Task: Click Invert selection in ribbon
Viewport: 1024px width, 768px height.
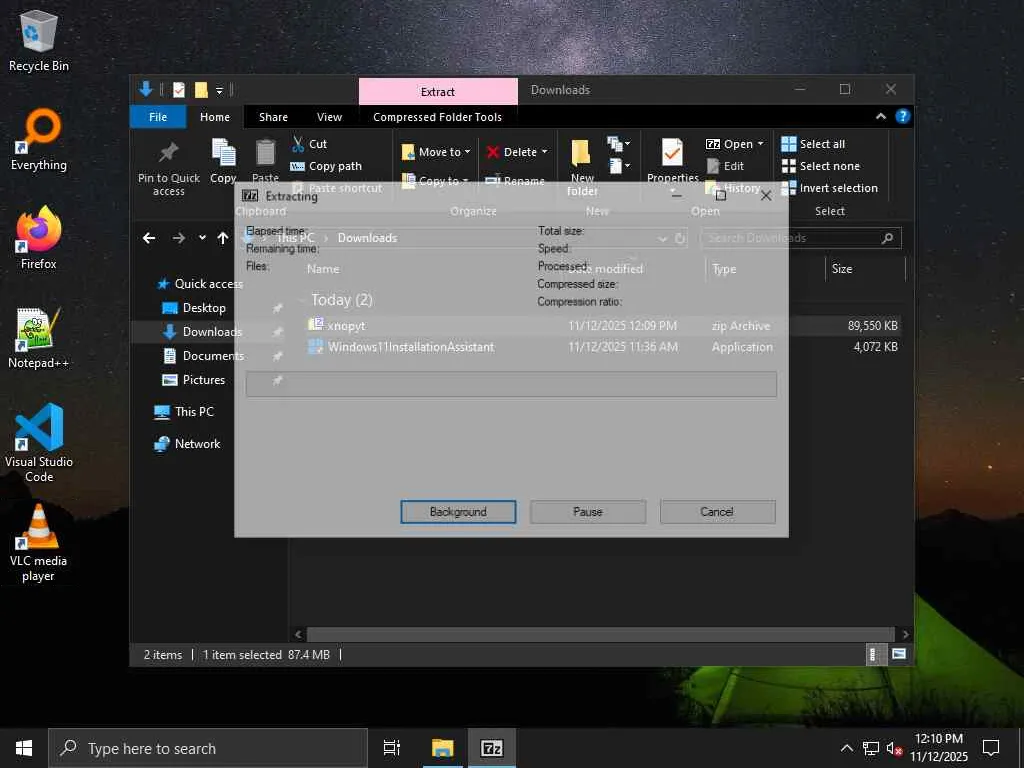Action: click(x=829, y=188)
